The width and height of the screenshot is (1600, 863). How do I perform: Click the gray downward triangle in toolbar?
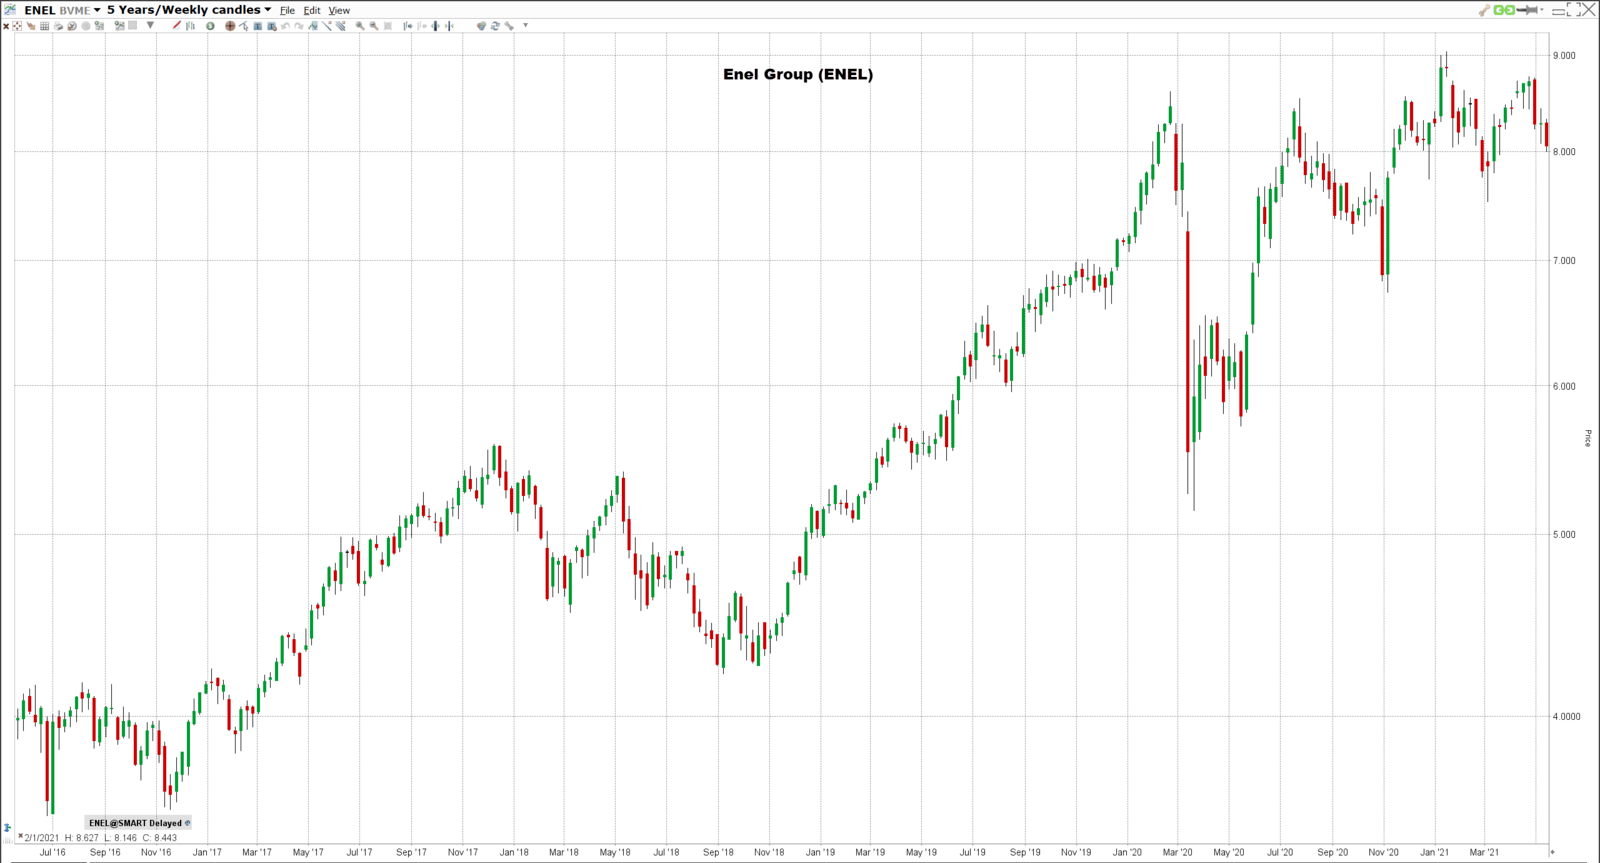point(150,25)
